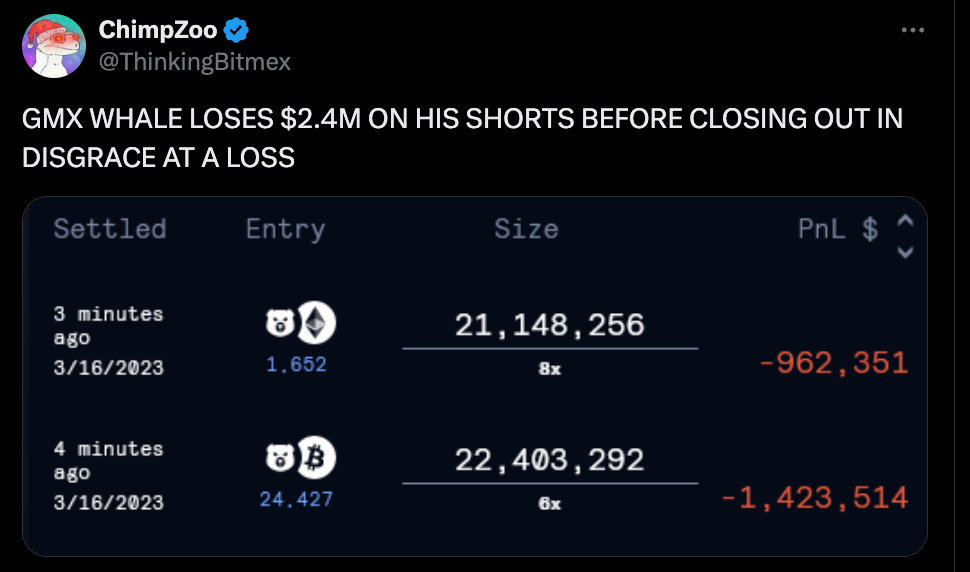970x572 pixels.
Task: Click the blue verified badge
Action: 236,30
